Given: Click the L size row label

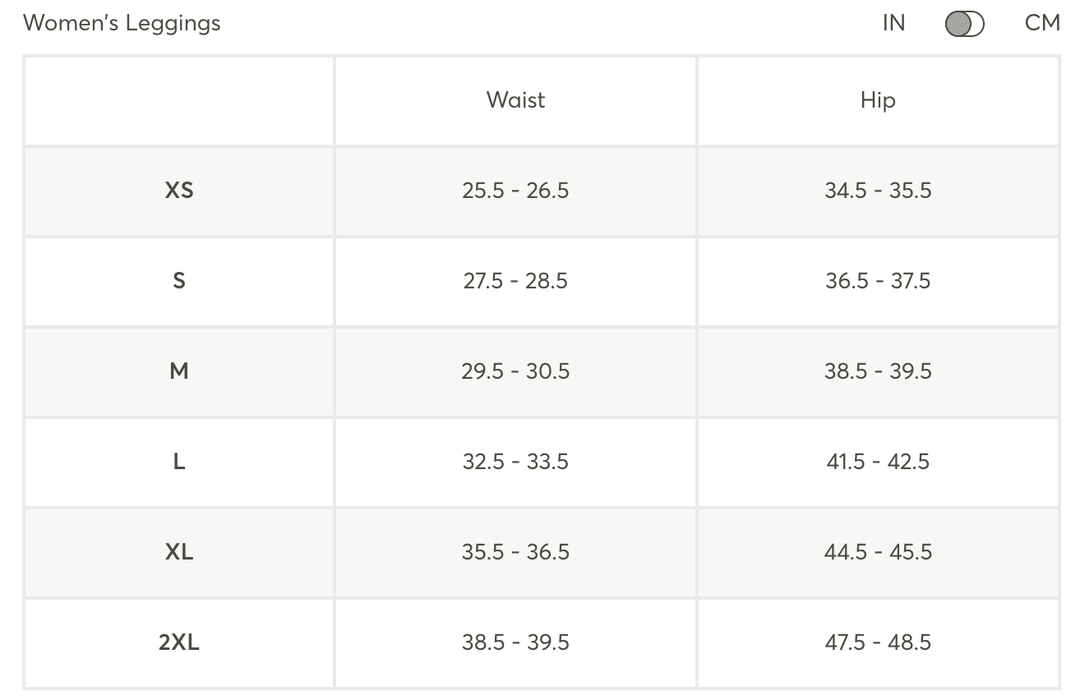Looking at the screenshot, I should [179, 461].
